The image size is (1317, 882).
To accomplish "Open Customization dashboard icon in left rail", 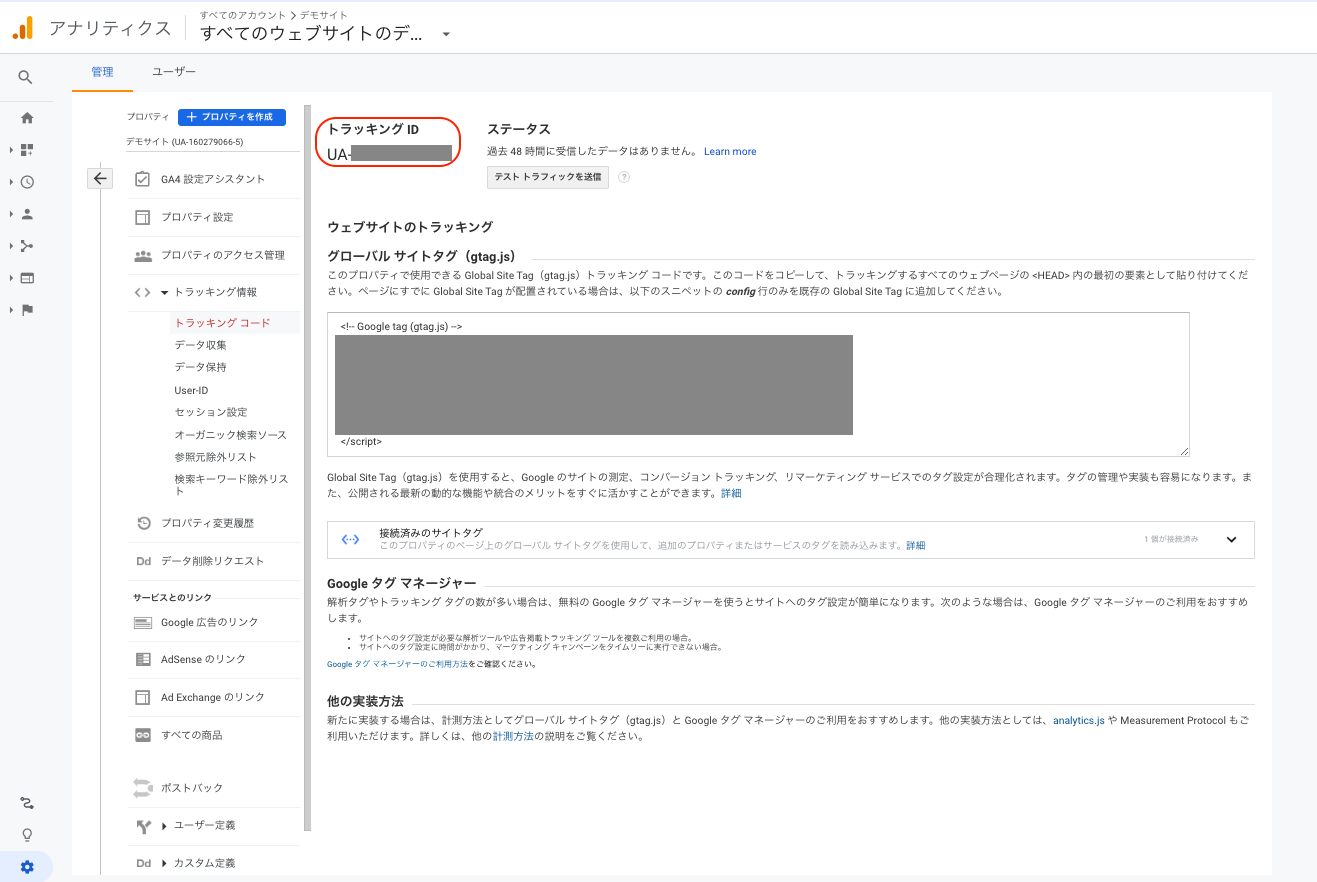I will (27, 150).
